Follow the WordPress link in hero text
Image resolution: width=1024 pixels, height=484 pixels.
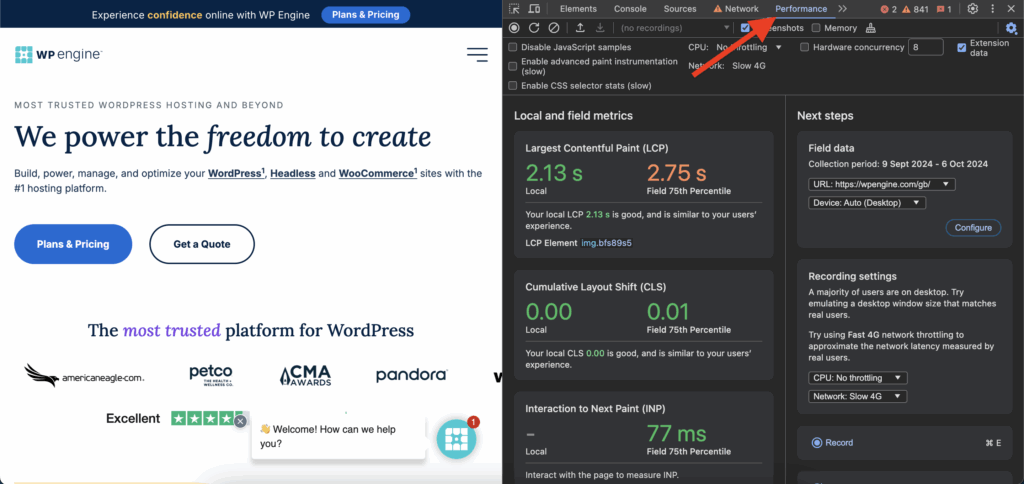click(236, 173)
